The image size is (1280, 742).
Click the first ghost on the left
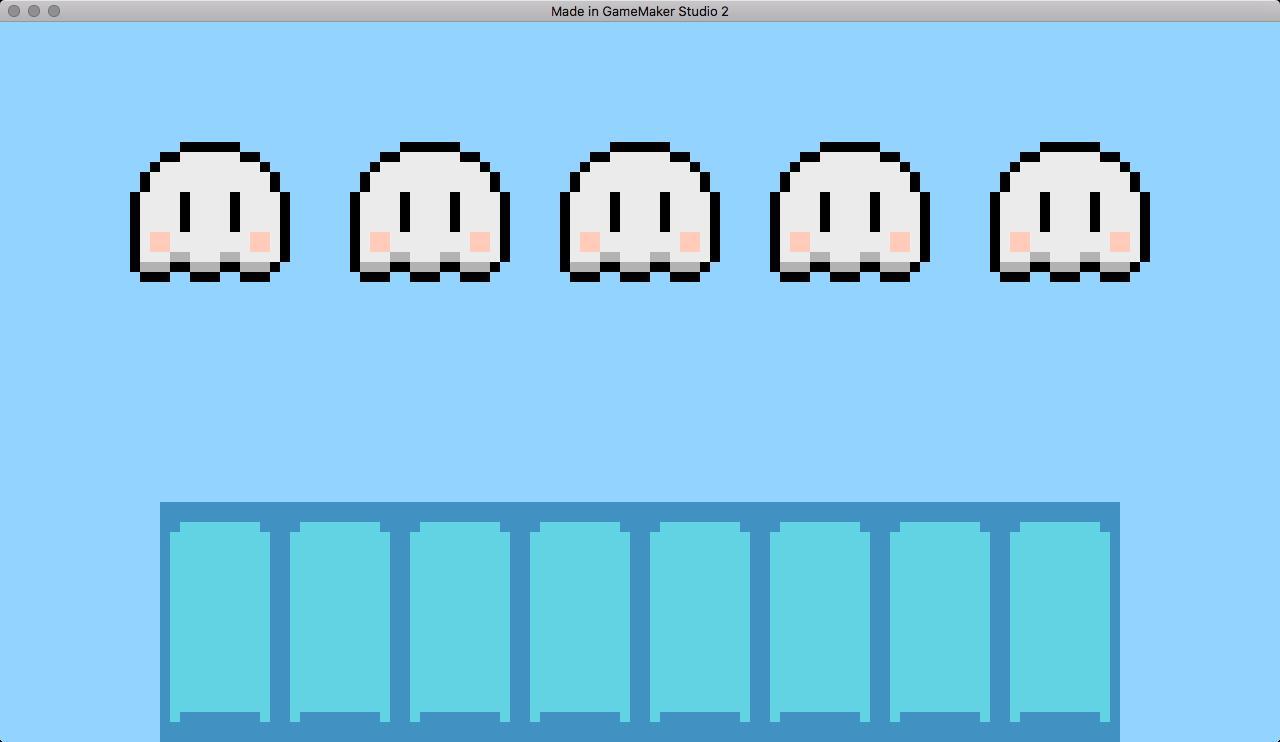tap(210, 212)
